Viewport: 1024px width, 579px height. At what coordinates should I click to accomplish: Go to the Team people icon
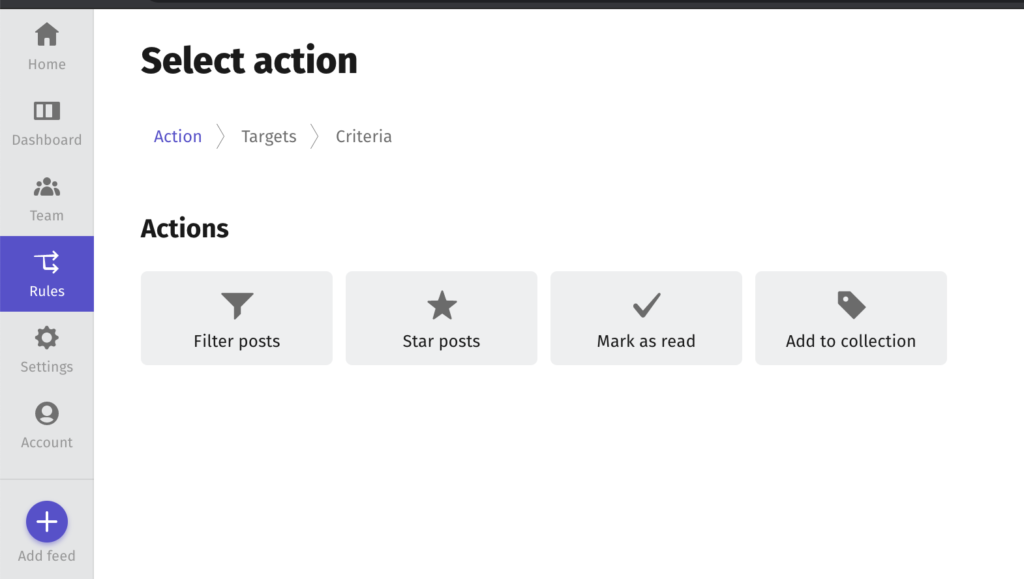[46, 187]
